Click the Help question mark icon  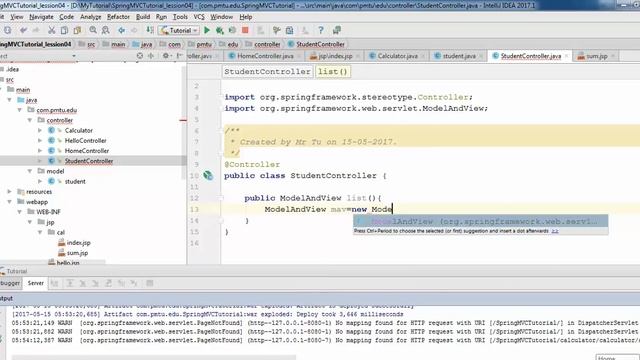tap(321, 30)
